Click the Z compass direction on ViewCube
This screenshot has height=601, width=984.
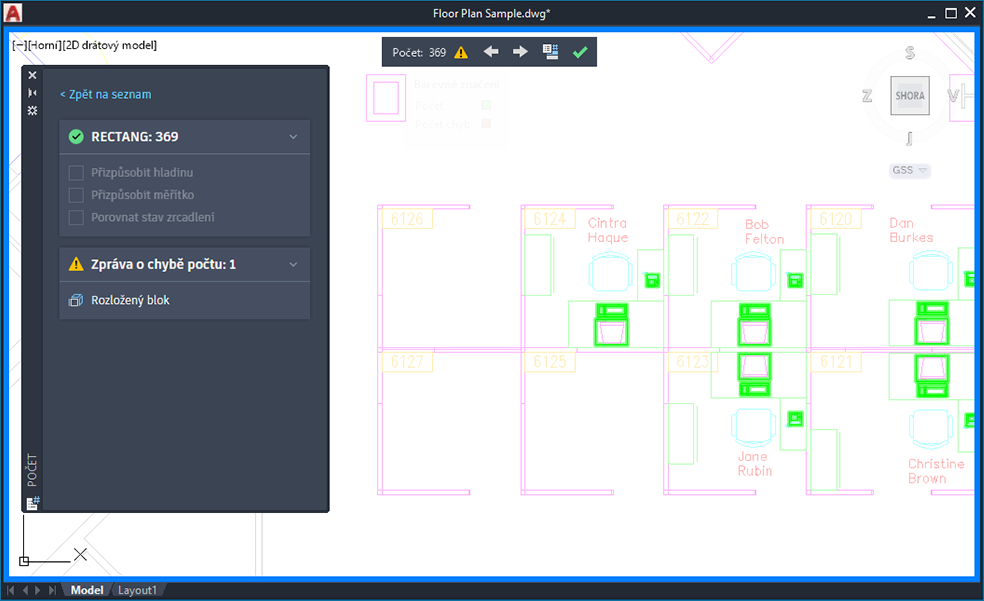(x=867, y=96)
